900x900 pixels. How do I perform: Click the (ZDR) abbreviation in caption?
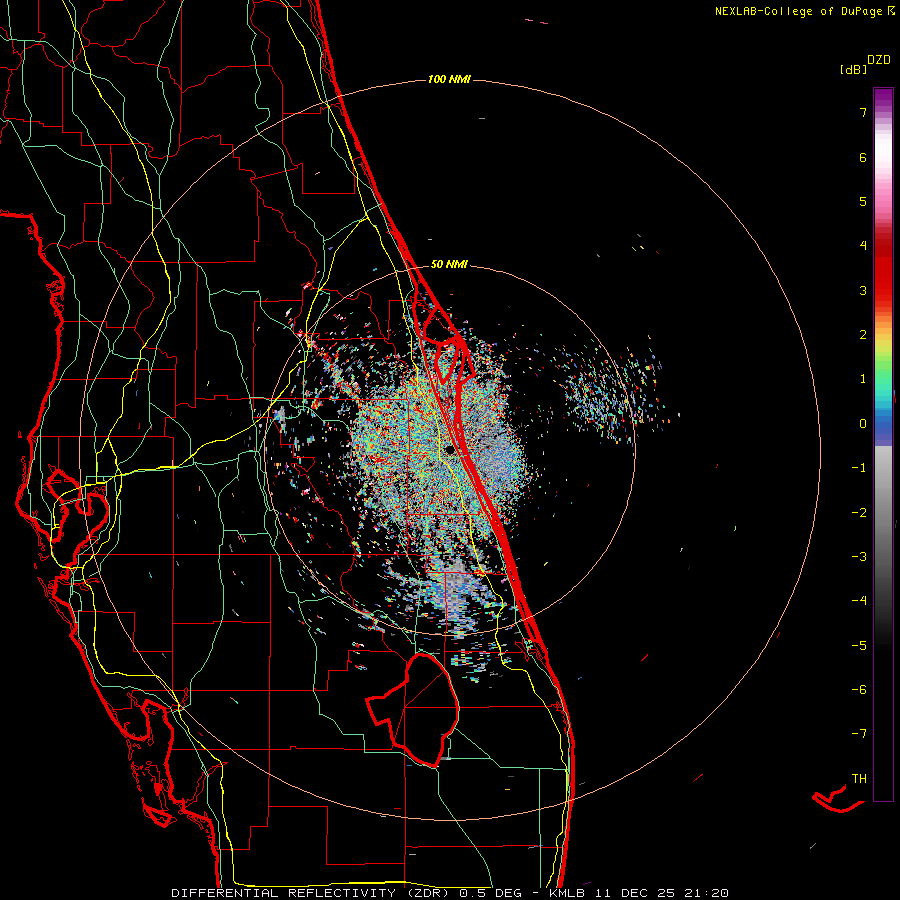(x=429, y=893)
